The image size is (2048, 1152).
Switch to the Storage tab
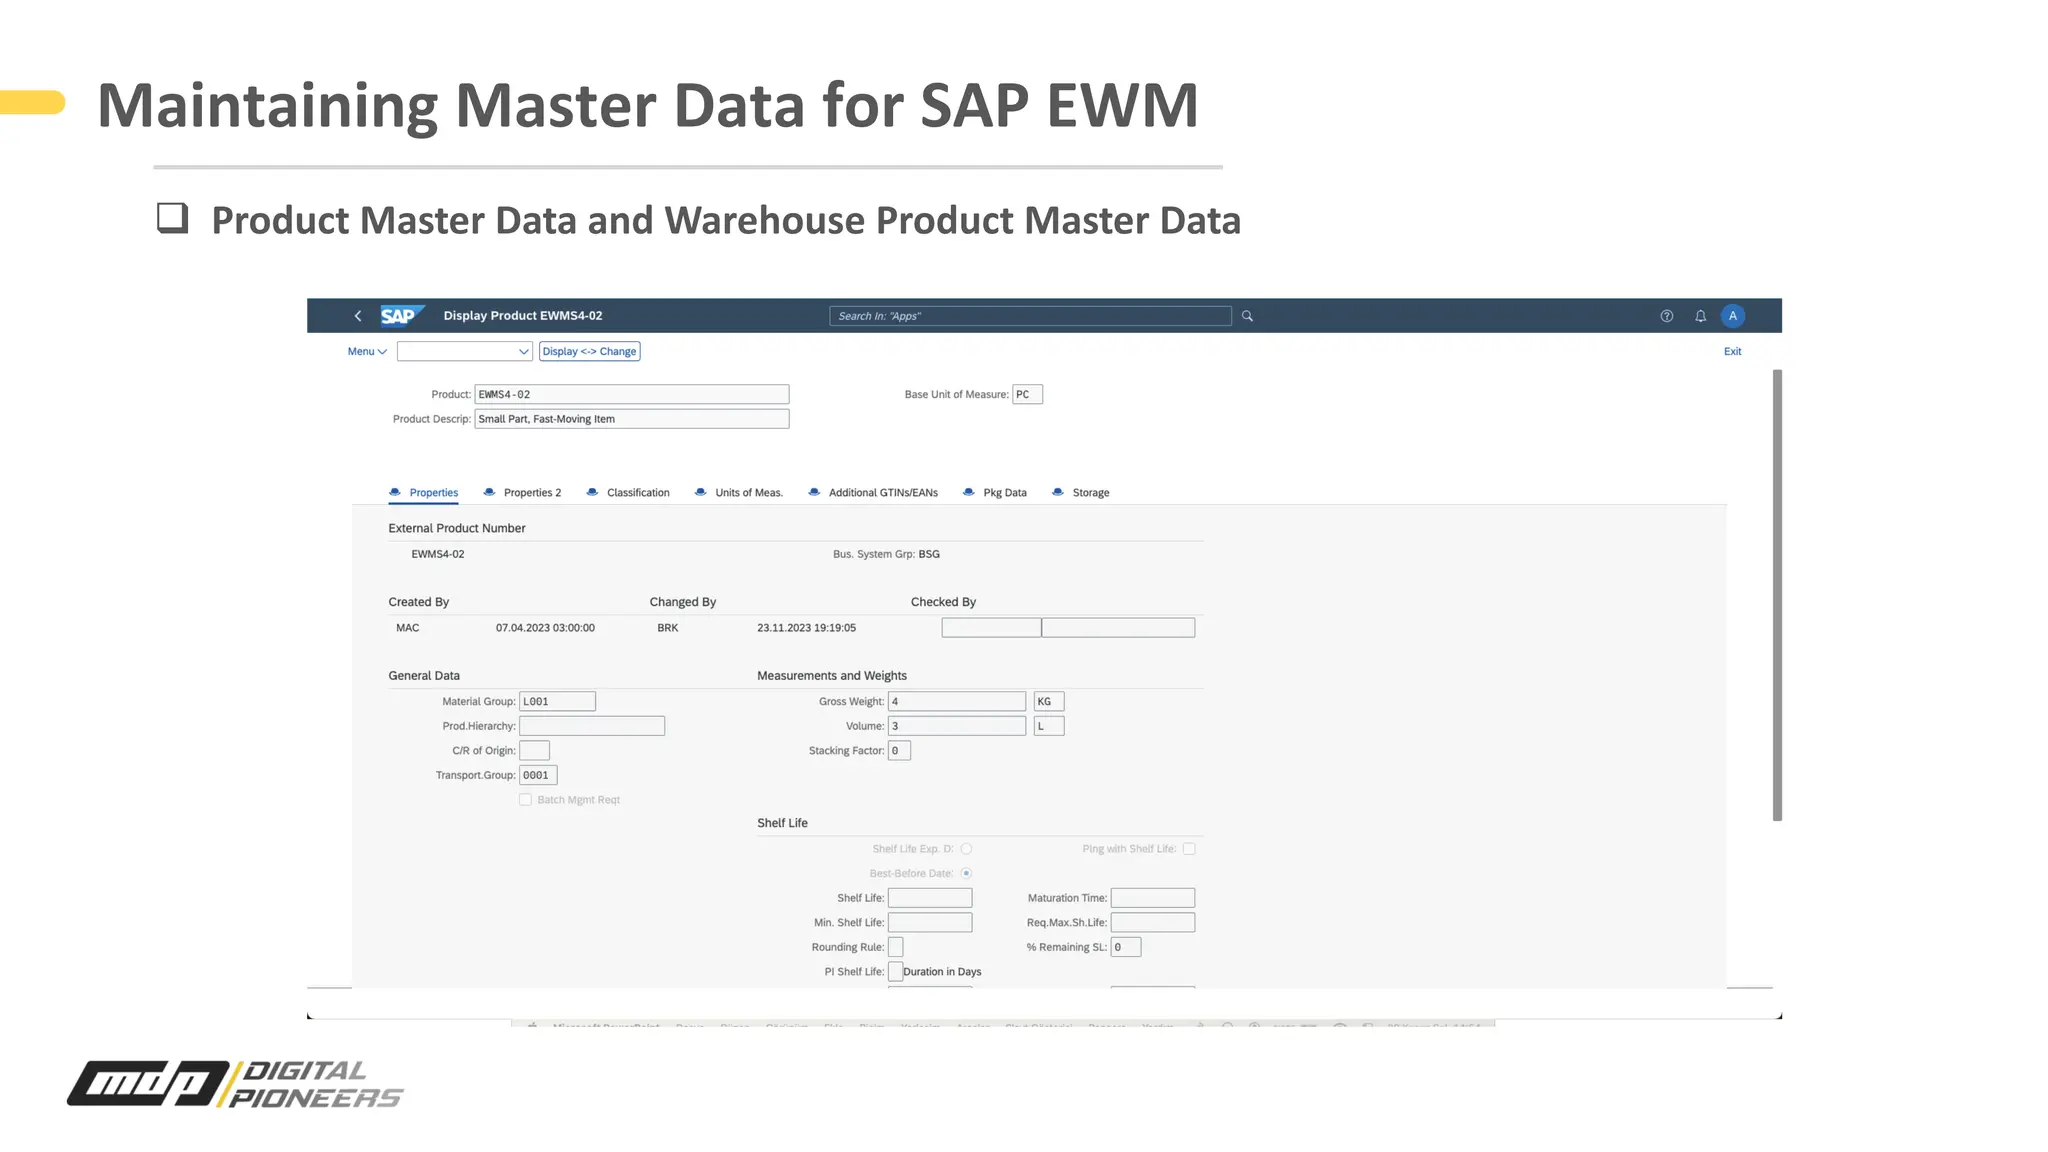coord(1091,493)
